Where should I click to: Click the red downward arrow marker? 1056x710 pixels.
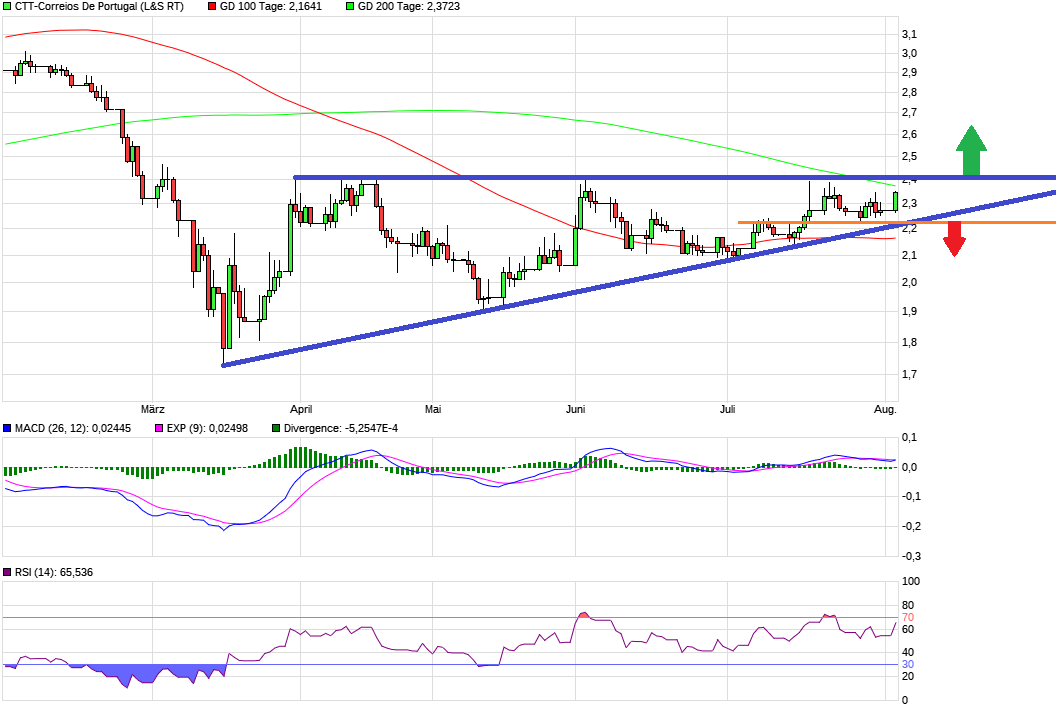click(955, 240)
